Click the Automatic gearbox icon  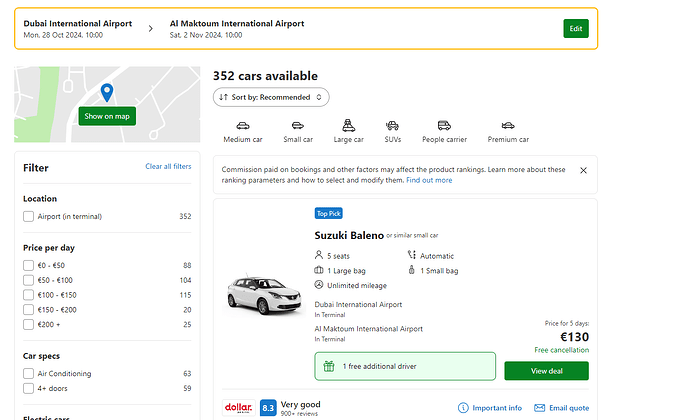pyautogui.click(x=411, y=255)
